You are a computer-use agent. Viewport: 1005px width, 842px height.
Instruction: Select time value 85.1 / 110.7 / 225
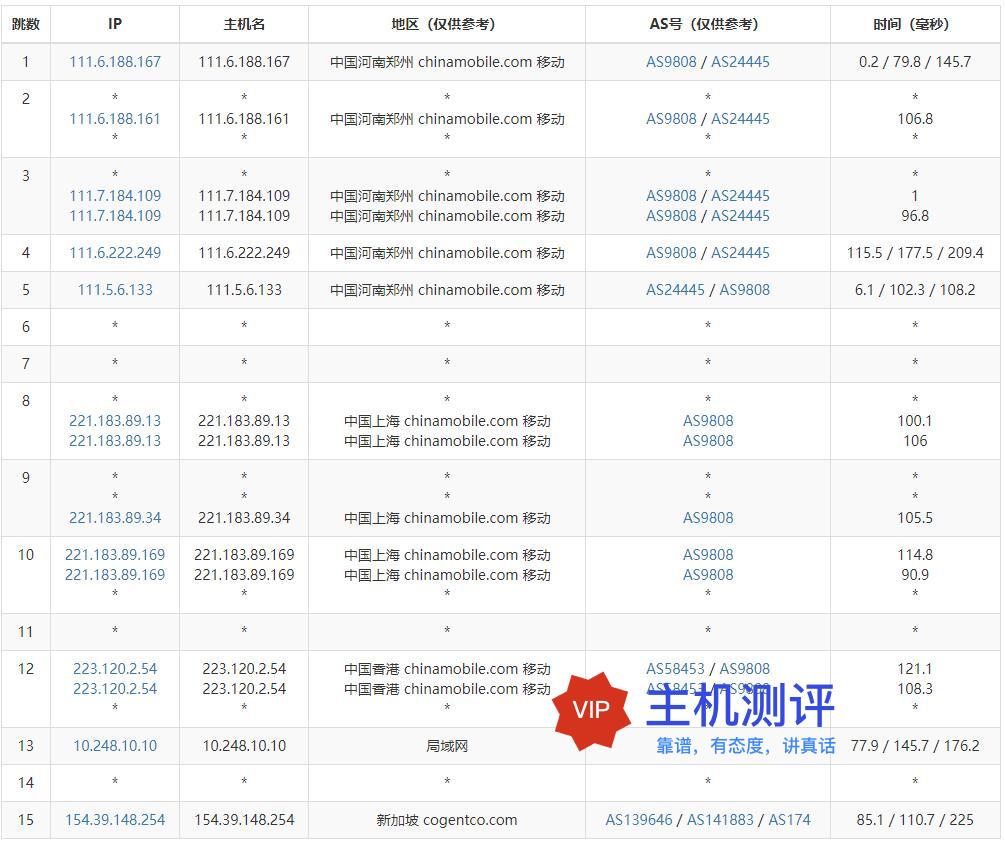915,820
